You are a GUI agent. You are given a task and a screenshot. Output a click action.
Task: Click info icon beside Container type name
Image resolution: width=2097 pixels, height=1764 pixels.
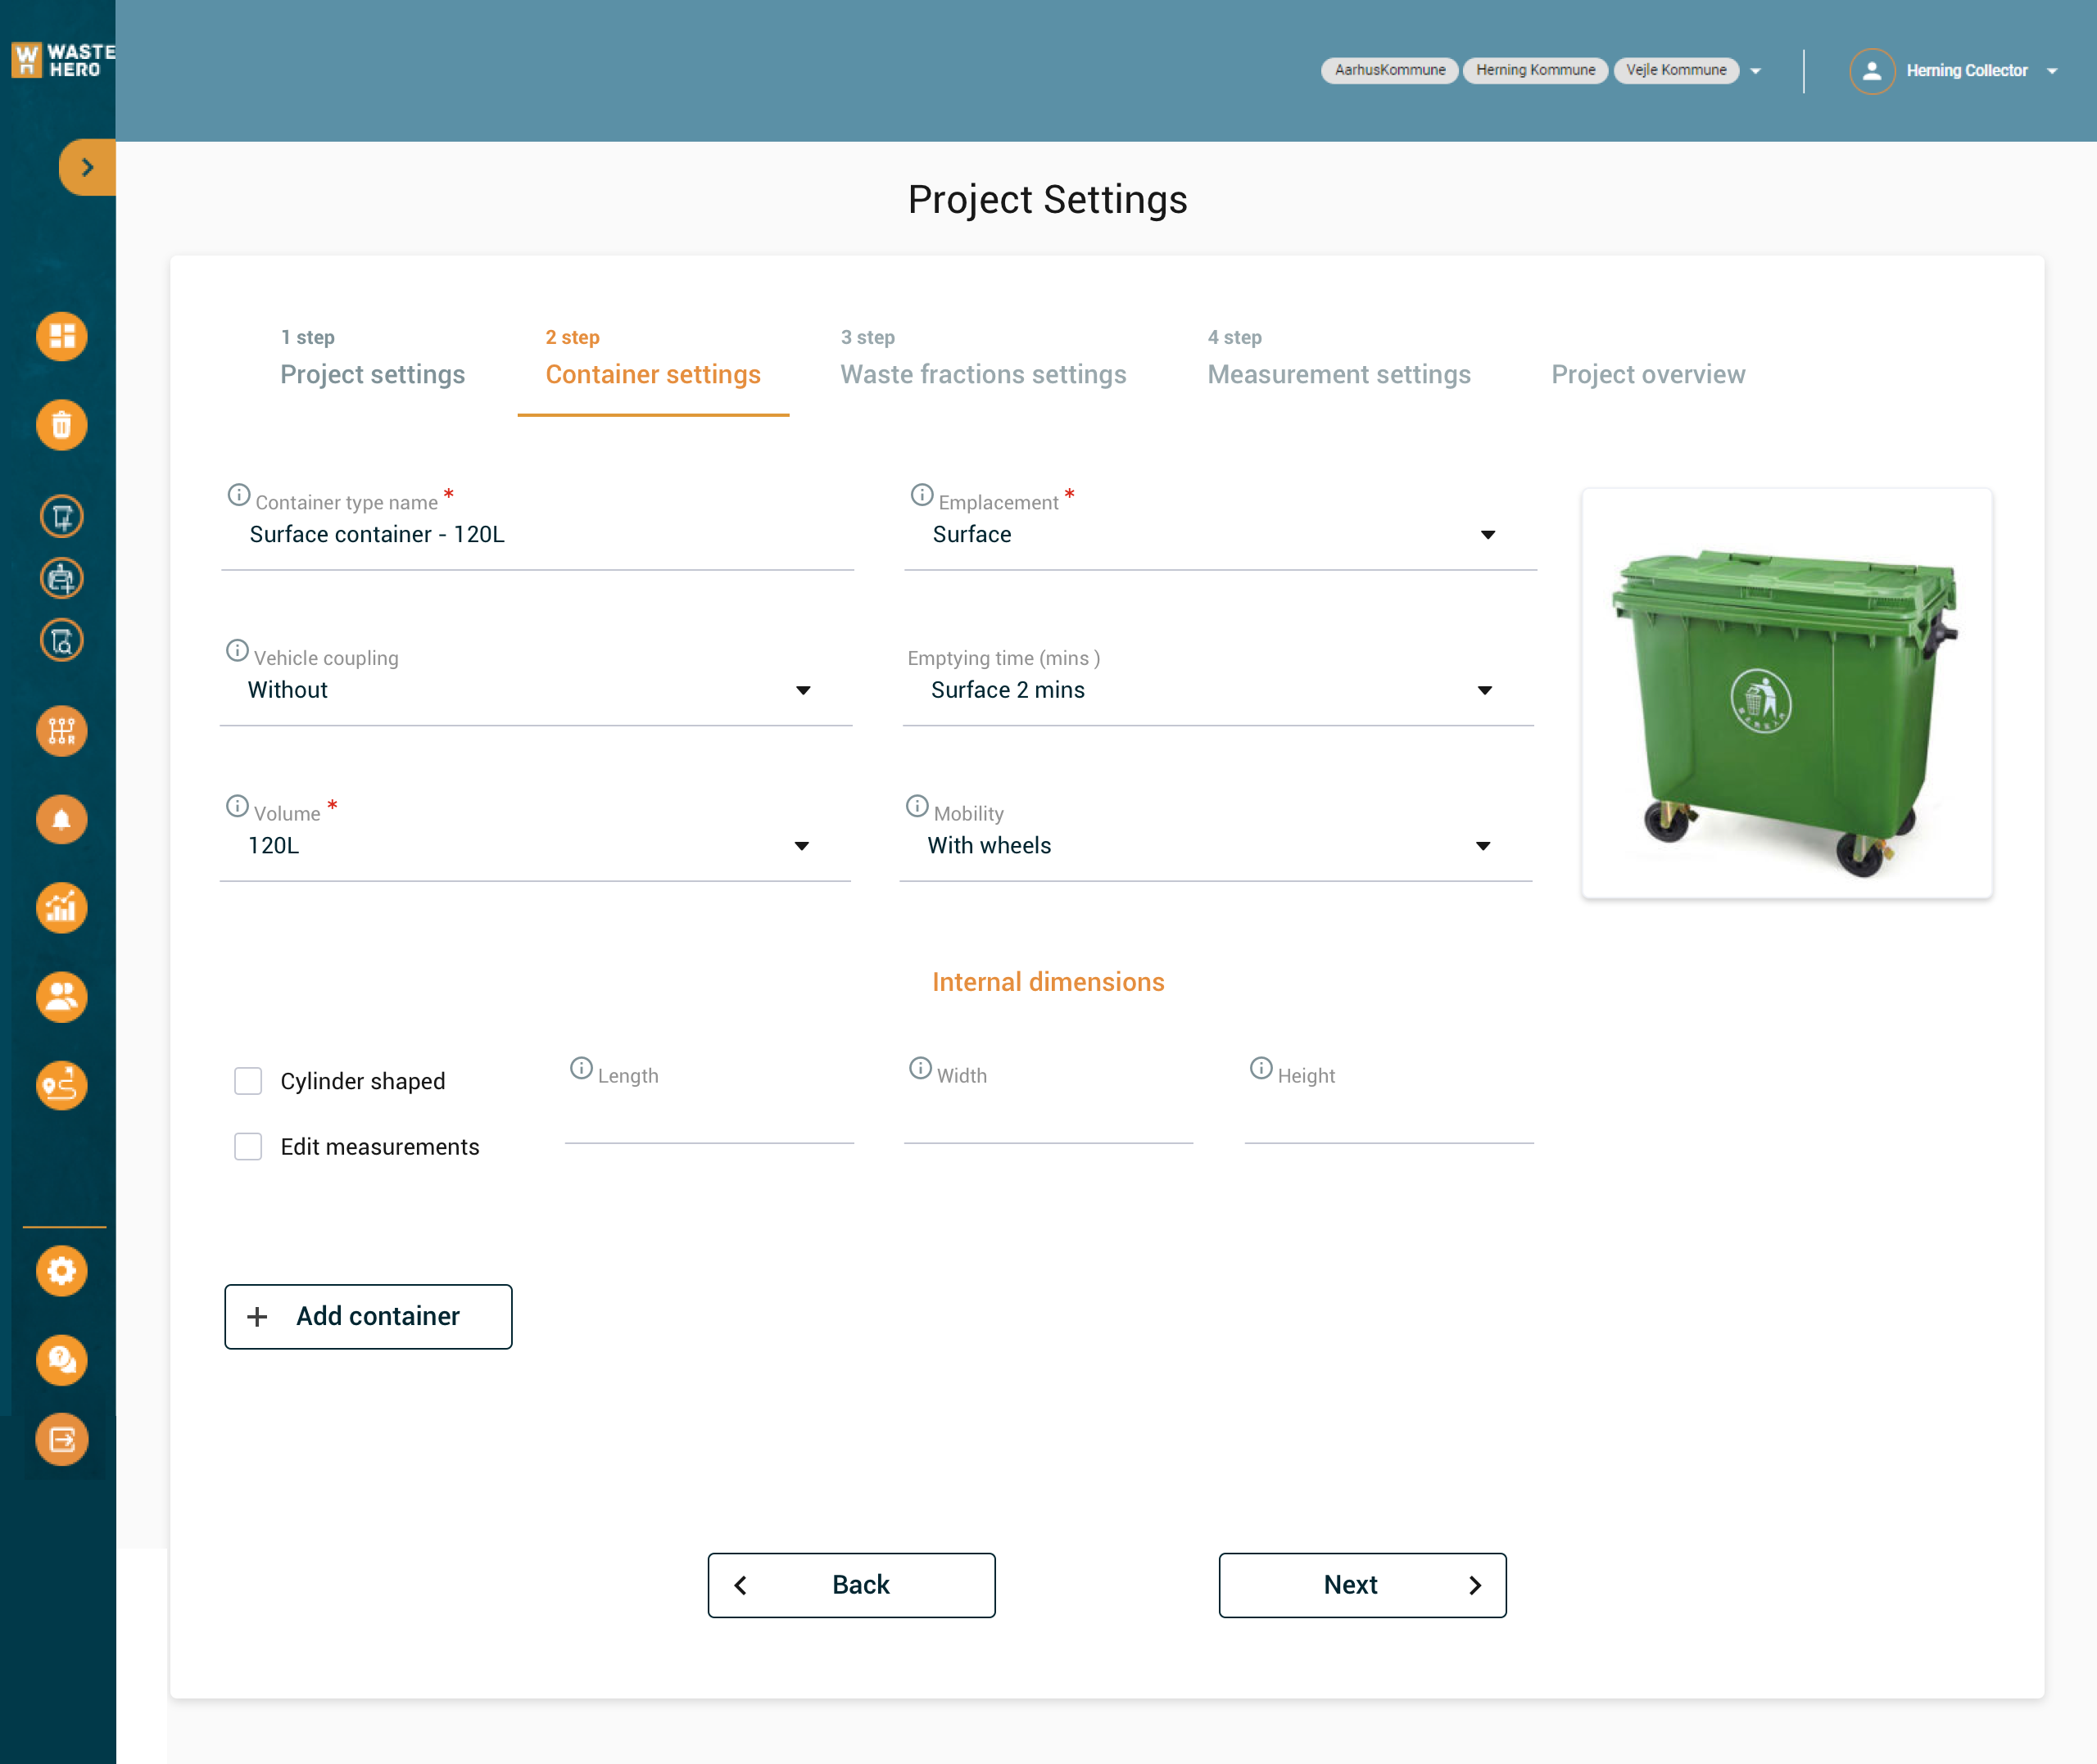point(238,495)
